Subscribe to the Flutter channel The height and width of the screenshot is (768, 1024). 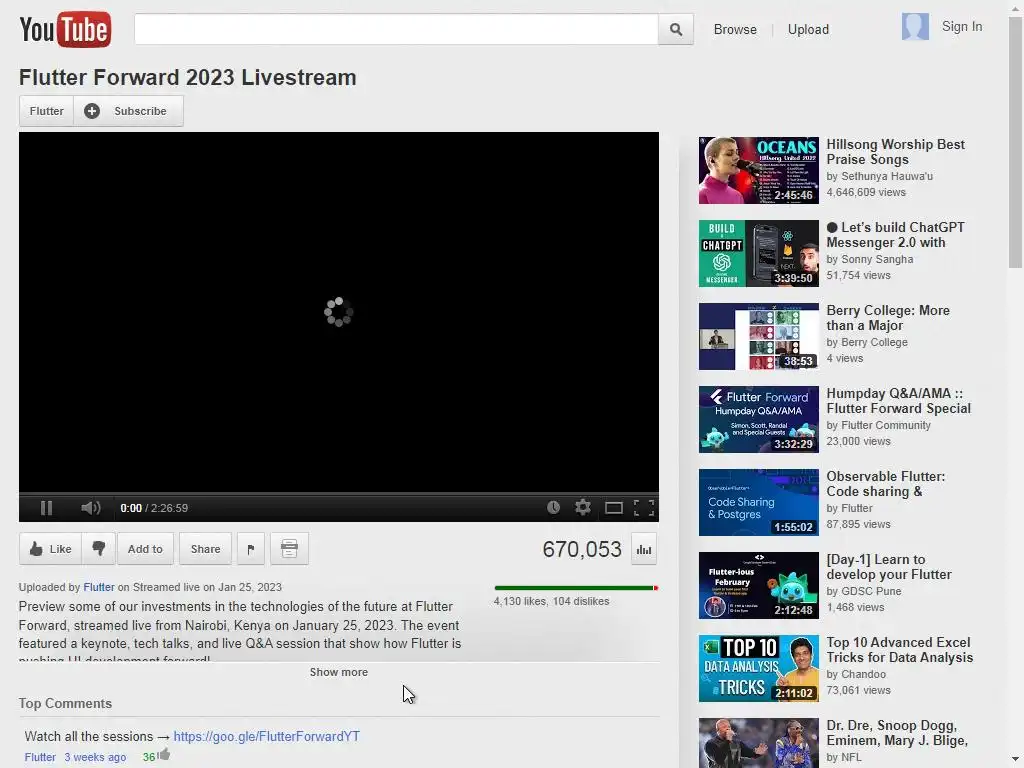pos(129,111)
